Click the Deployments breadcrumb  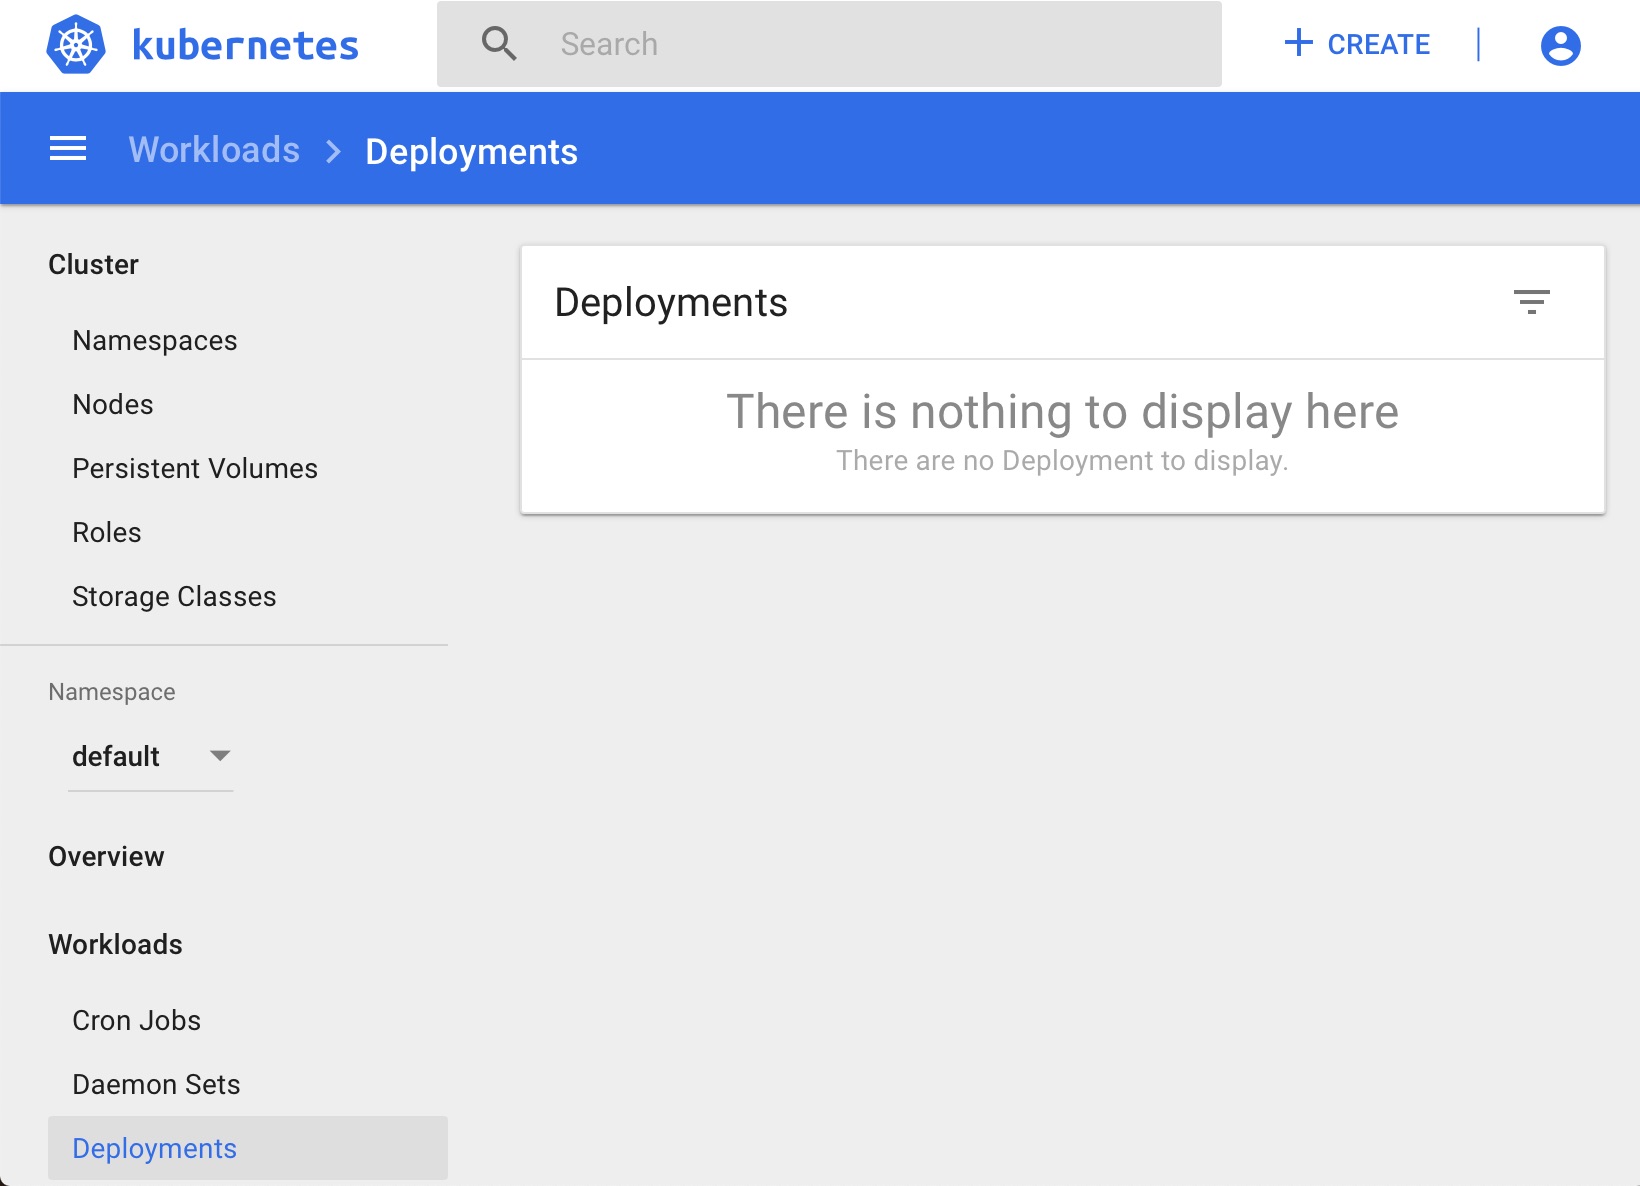(x=471, y=152)
